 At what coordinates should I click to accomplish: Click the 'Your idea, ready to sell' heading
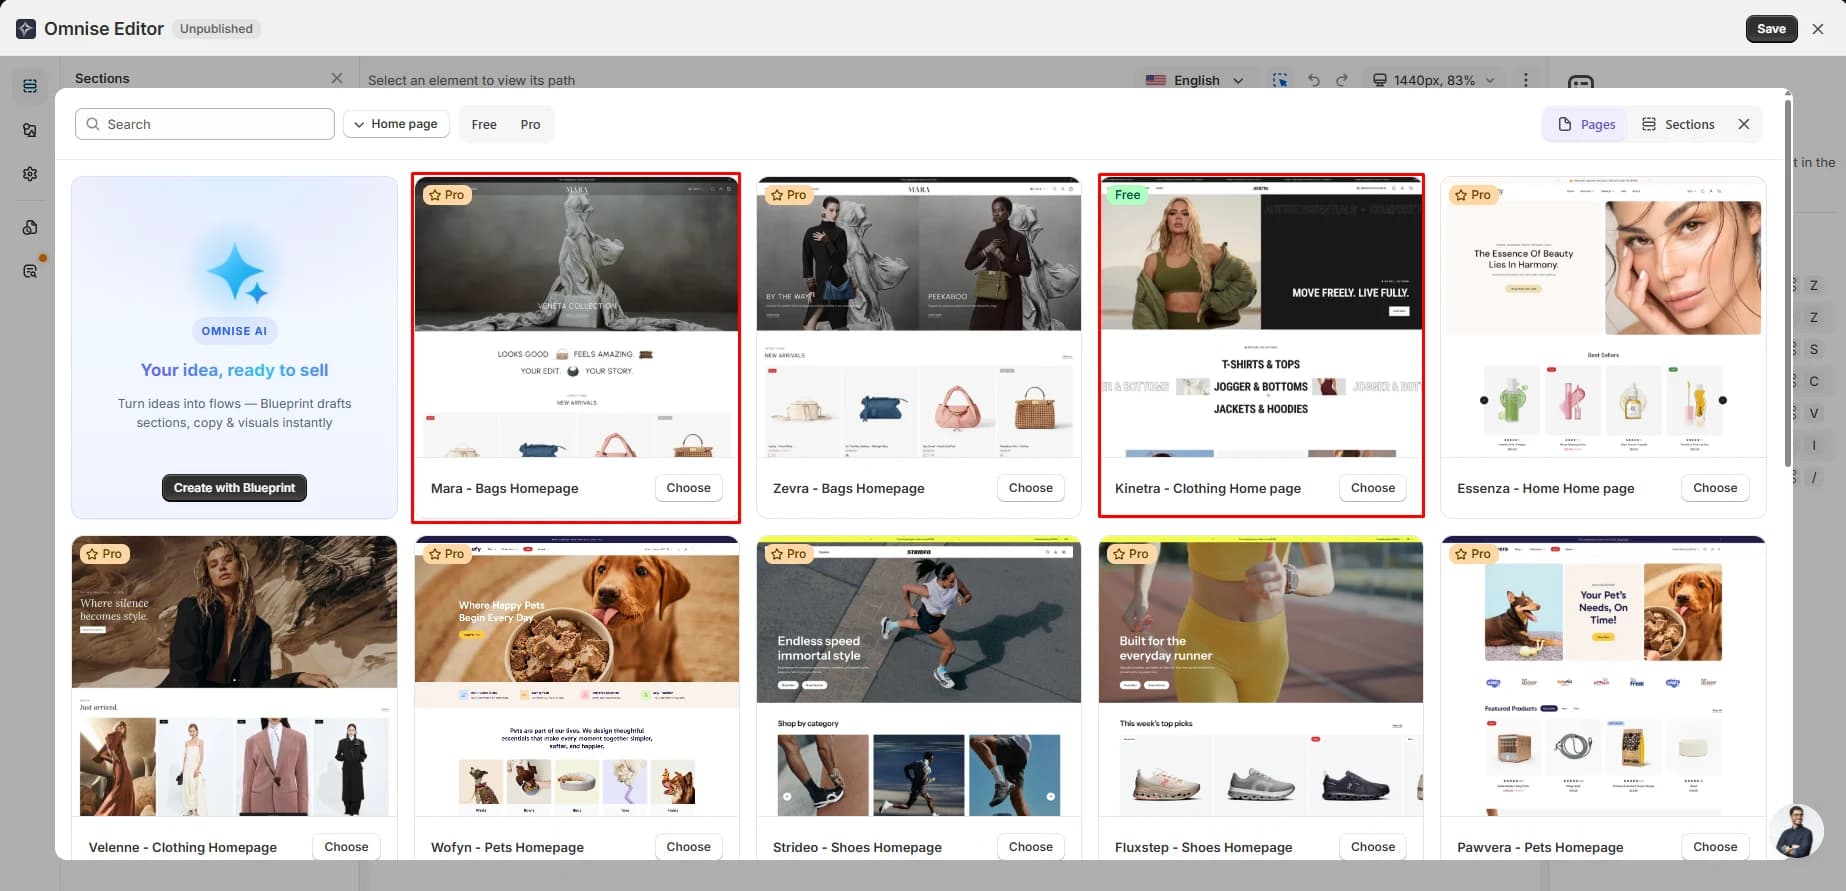[x=234, y=370]
